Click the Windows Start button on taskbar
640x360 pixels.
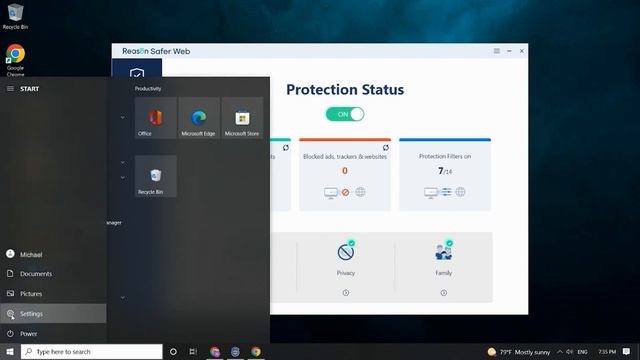10,351
